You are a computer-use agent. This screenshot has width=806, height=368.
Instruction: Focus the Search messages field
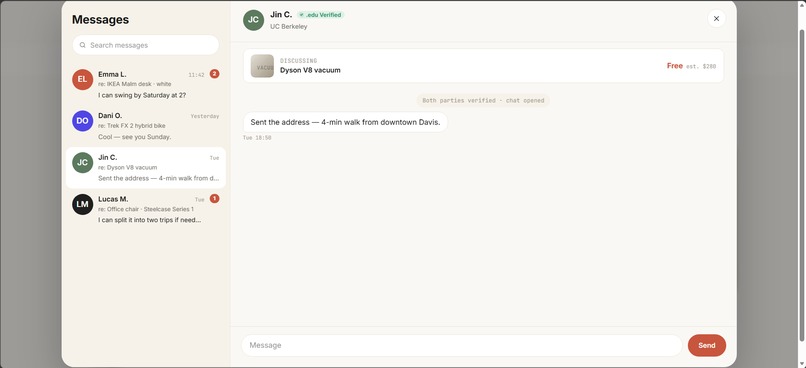(x=146, y=45)
